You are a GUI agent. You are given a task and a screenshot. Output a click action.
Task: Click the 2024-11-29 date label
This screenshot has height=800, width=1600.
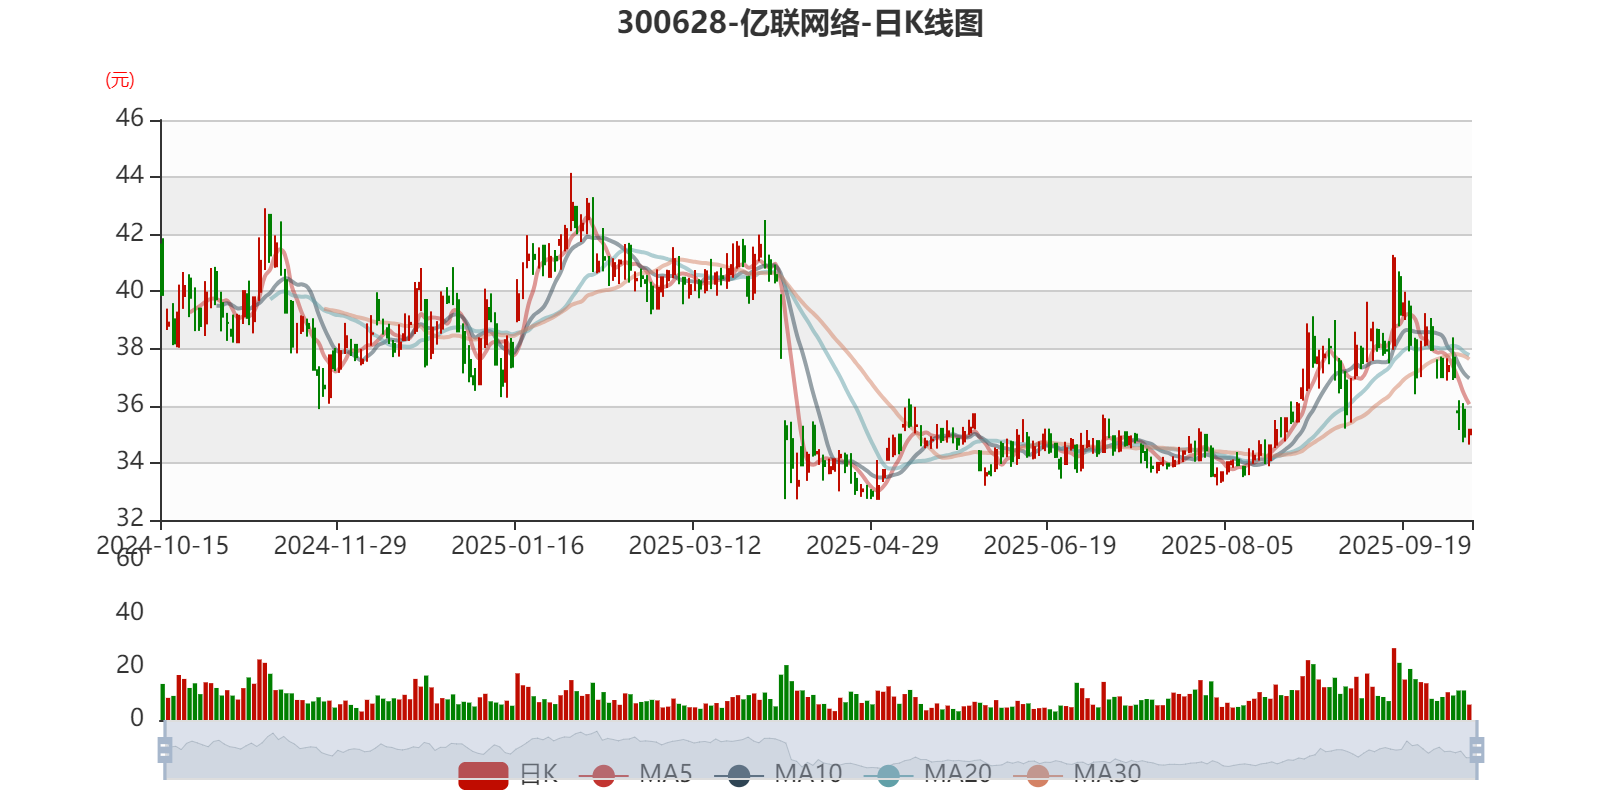(x=340, y=546)
